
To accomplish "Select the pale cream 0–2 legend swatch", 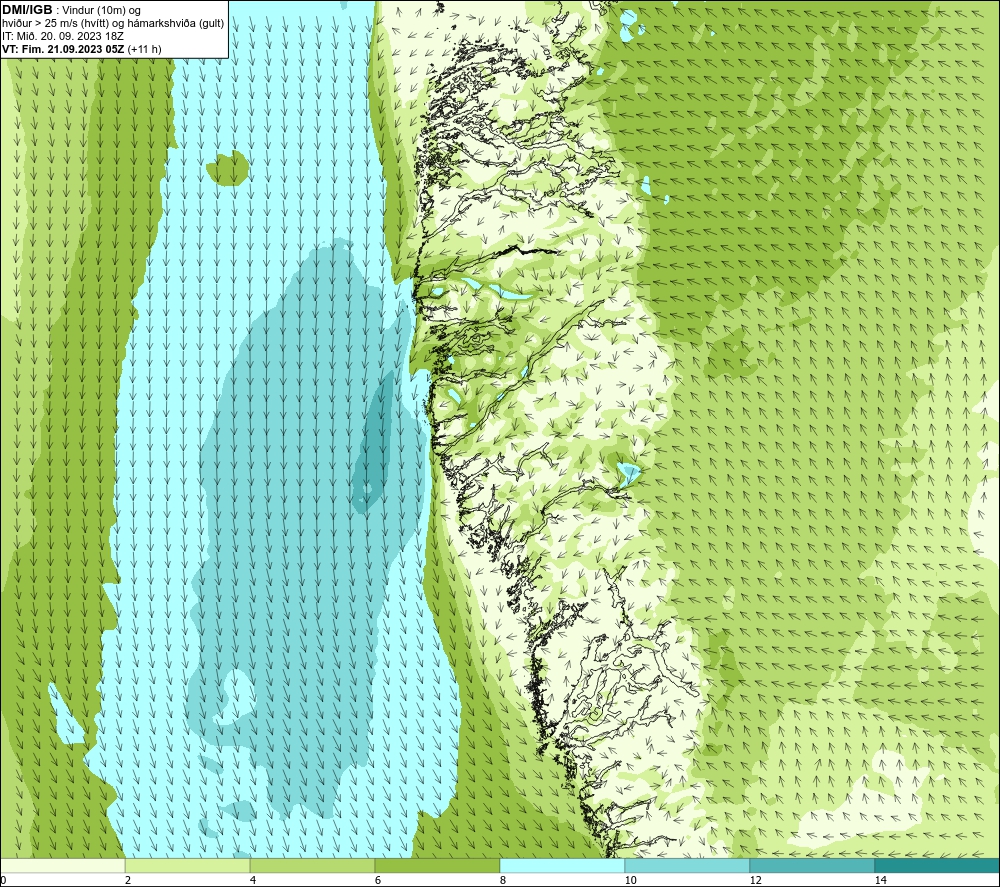I will pyautogui.click(x=62, y=865).
